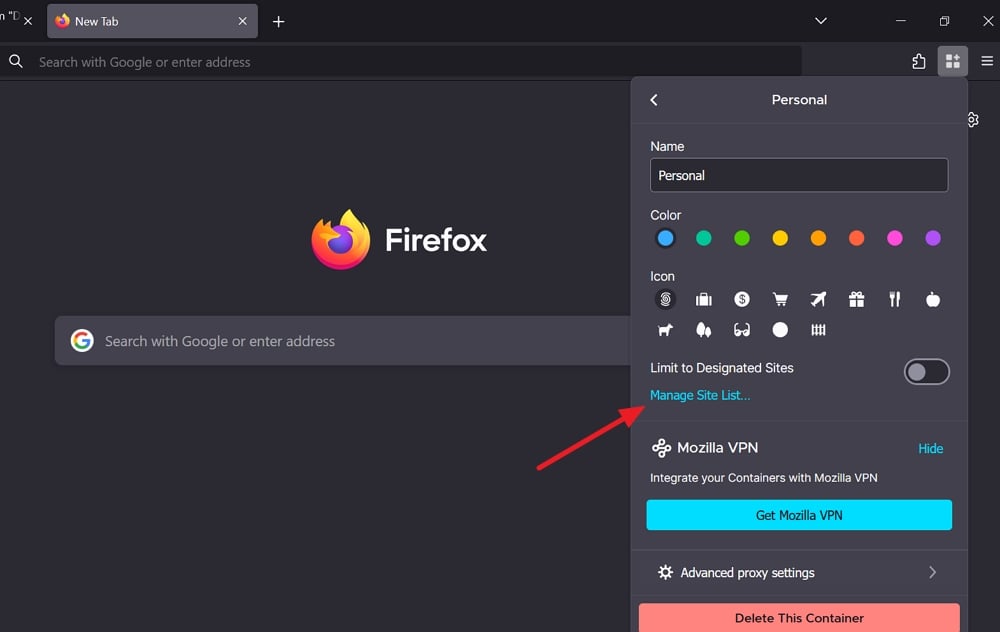
Task: Click the 'Personal' panel title
Action: click(x=799, y=99)
